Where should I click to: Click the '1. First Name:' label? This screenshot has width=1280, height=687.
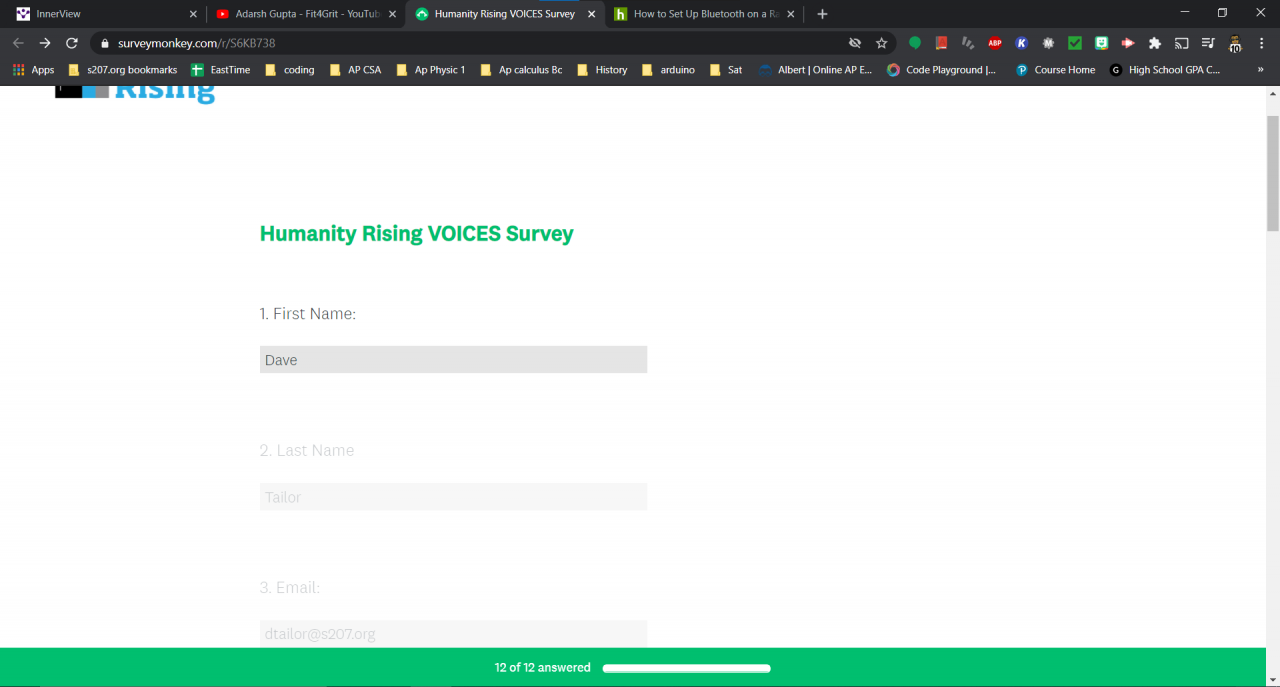[308, 314]
